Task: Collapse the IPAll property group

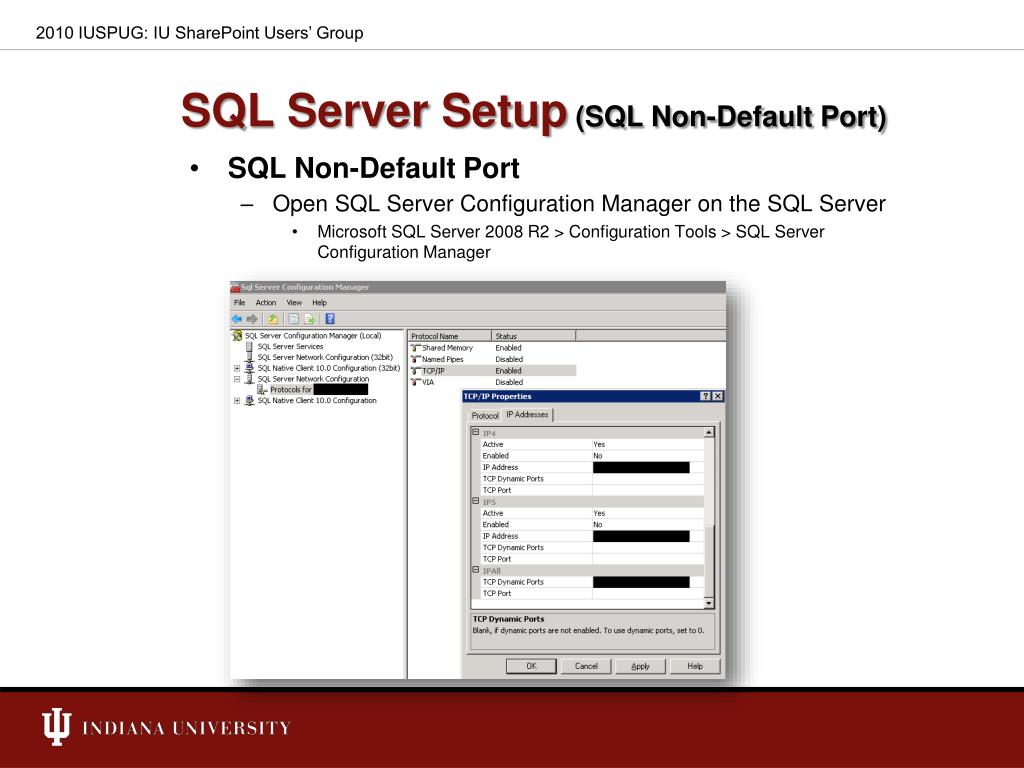Action: [x=476, y=570]
